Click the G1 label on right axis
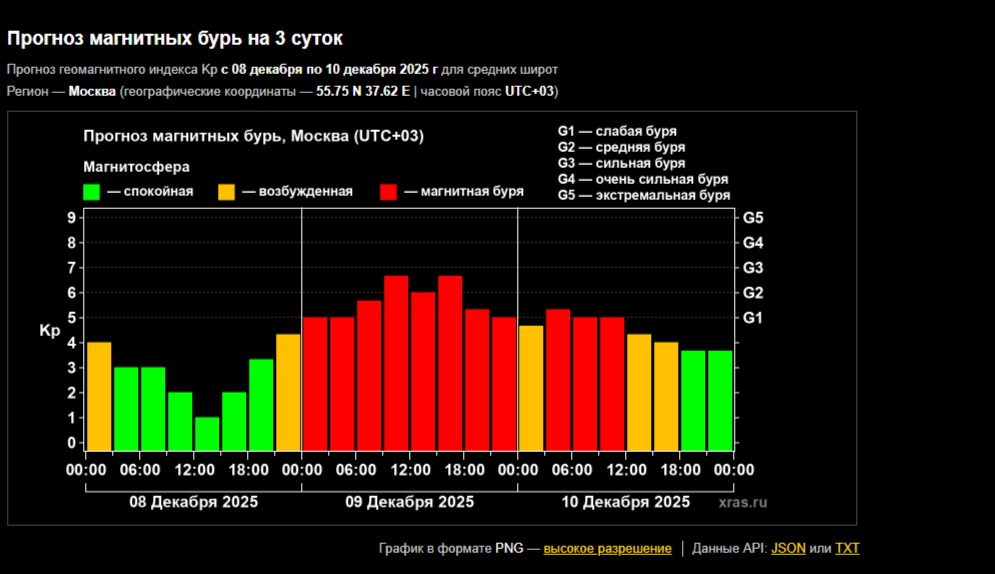 [753, 318]
